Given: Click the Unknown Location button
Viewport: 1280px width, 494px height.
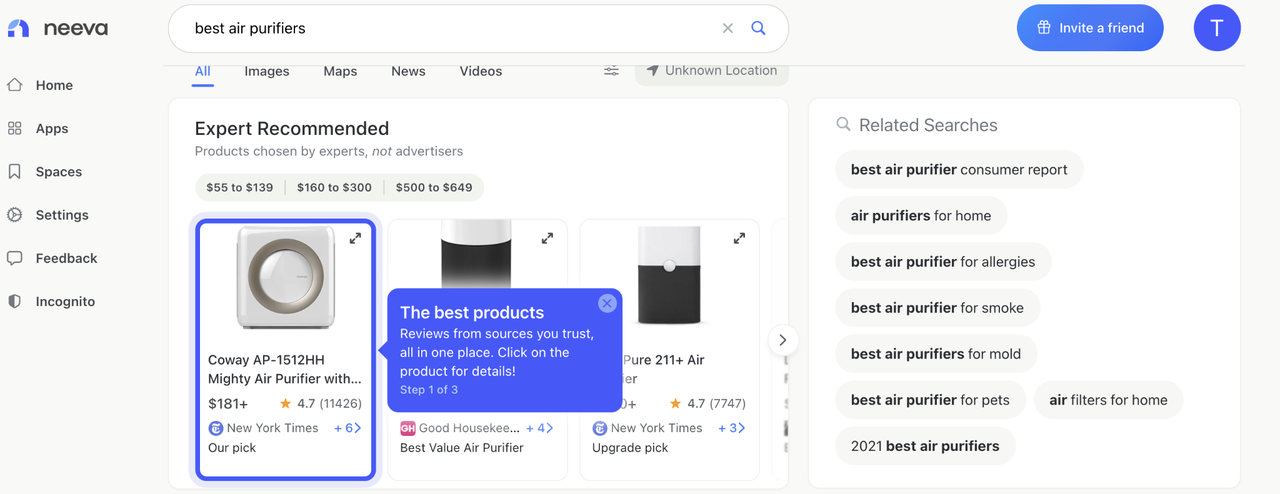Looking at the screenshot, I should pos(711,70).
